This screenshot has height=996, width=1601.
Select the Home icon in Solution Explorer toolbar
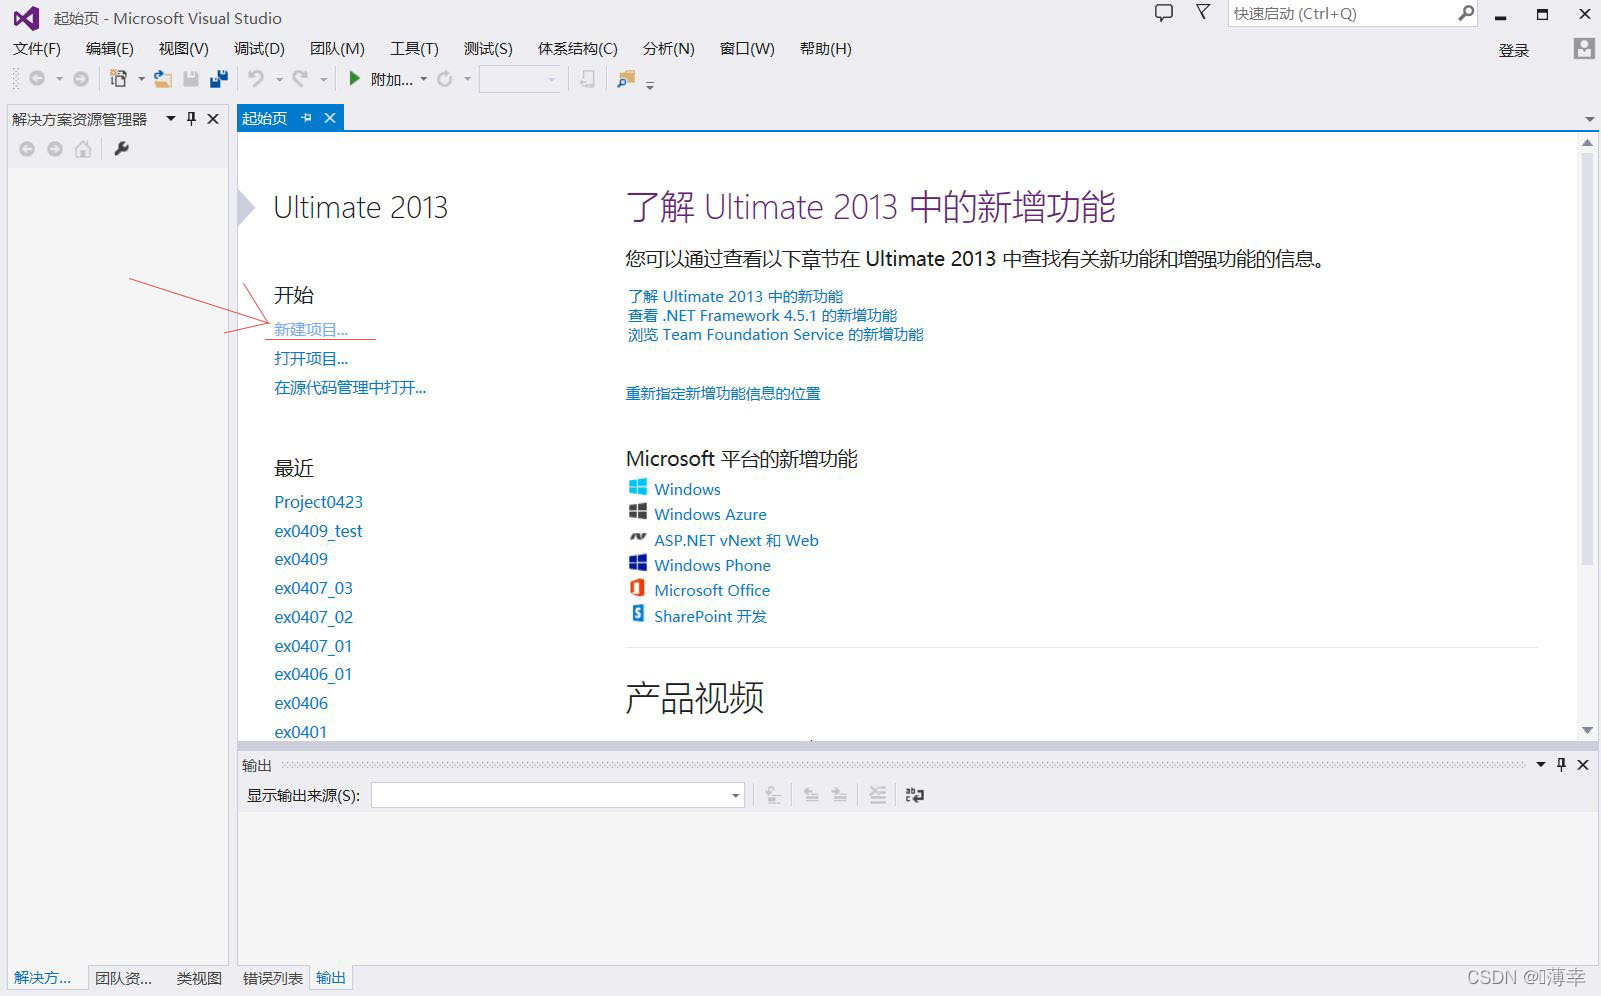(x=83, y=150)
